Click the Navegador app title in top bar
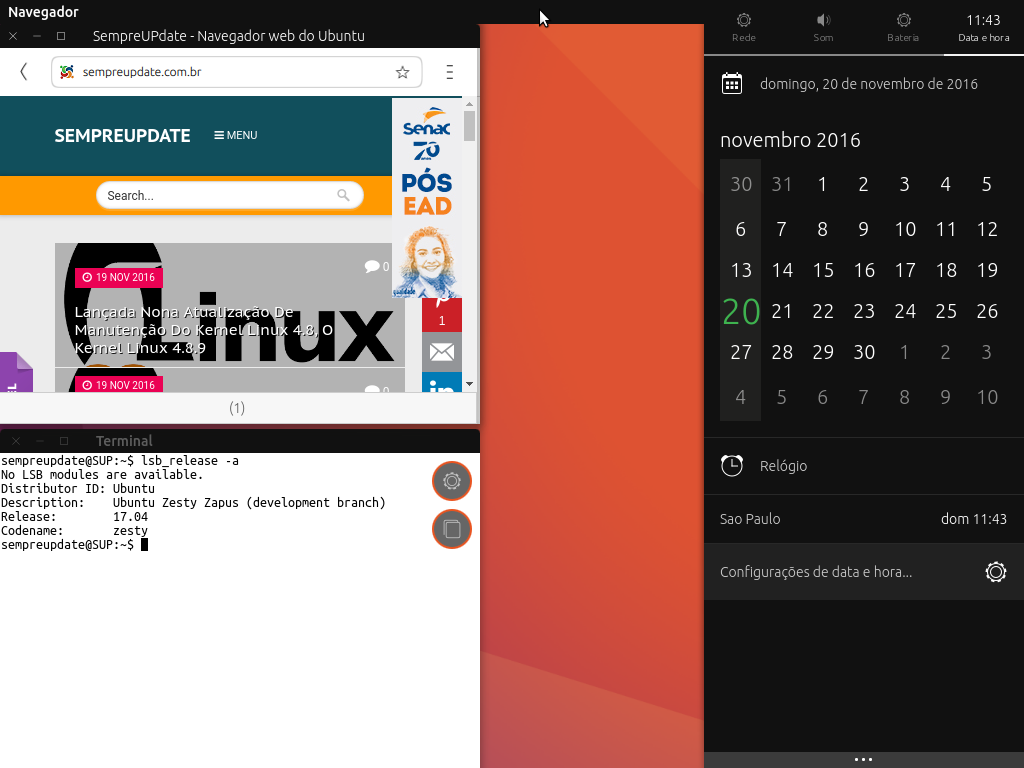This screenshot has height=768, width=1024. (43, 12)
